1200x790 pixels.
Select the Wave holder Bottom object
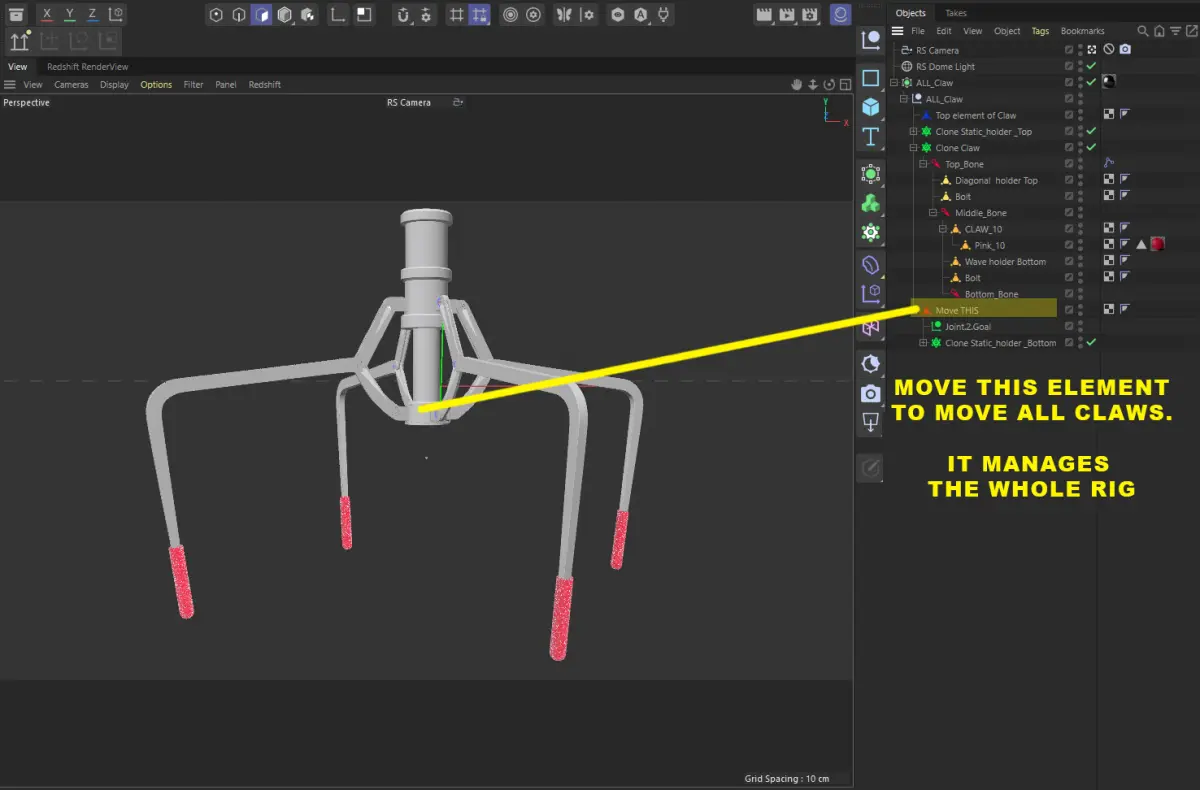click(1005, 262)
